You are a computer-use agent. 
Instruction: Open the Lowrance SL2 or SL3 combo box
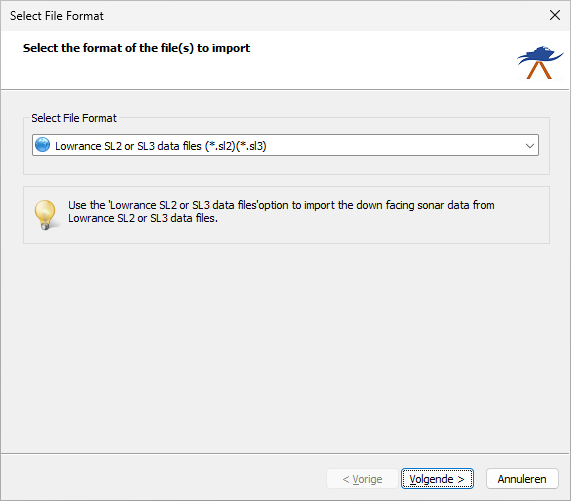click(x=285, y=145)
